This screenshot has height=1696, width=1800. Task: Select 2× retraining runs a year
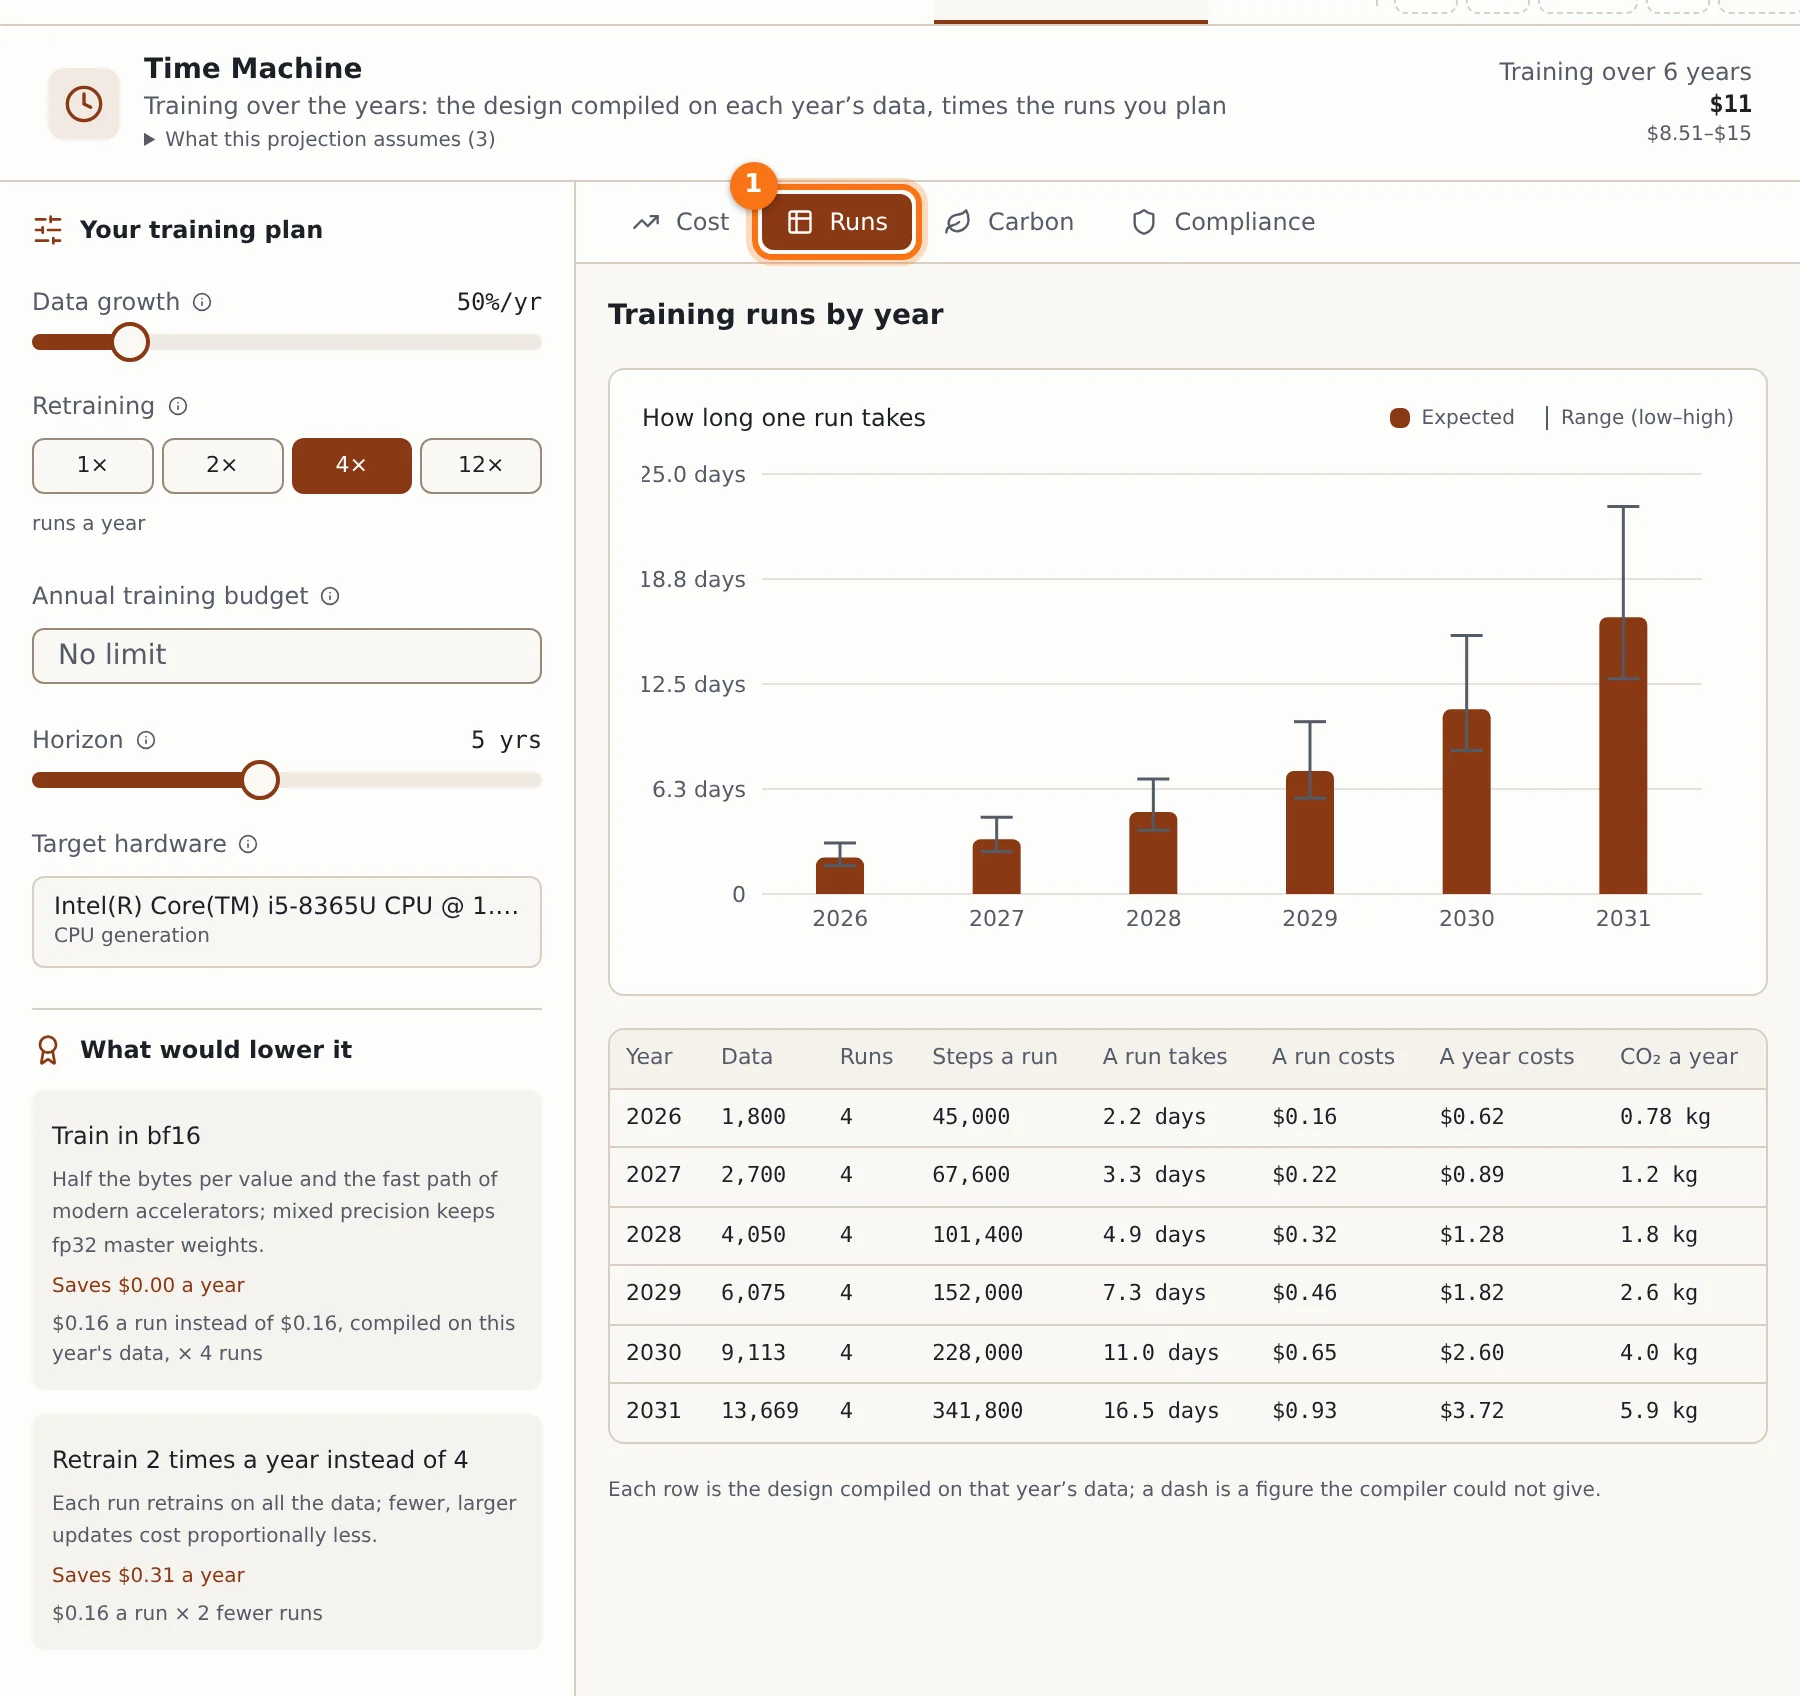pyautogui.click(x=222, y=466)
